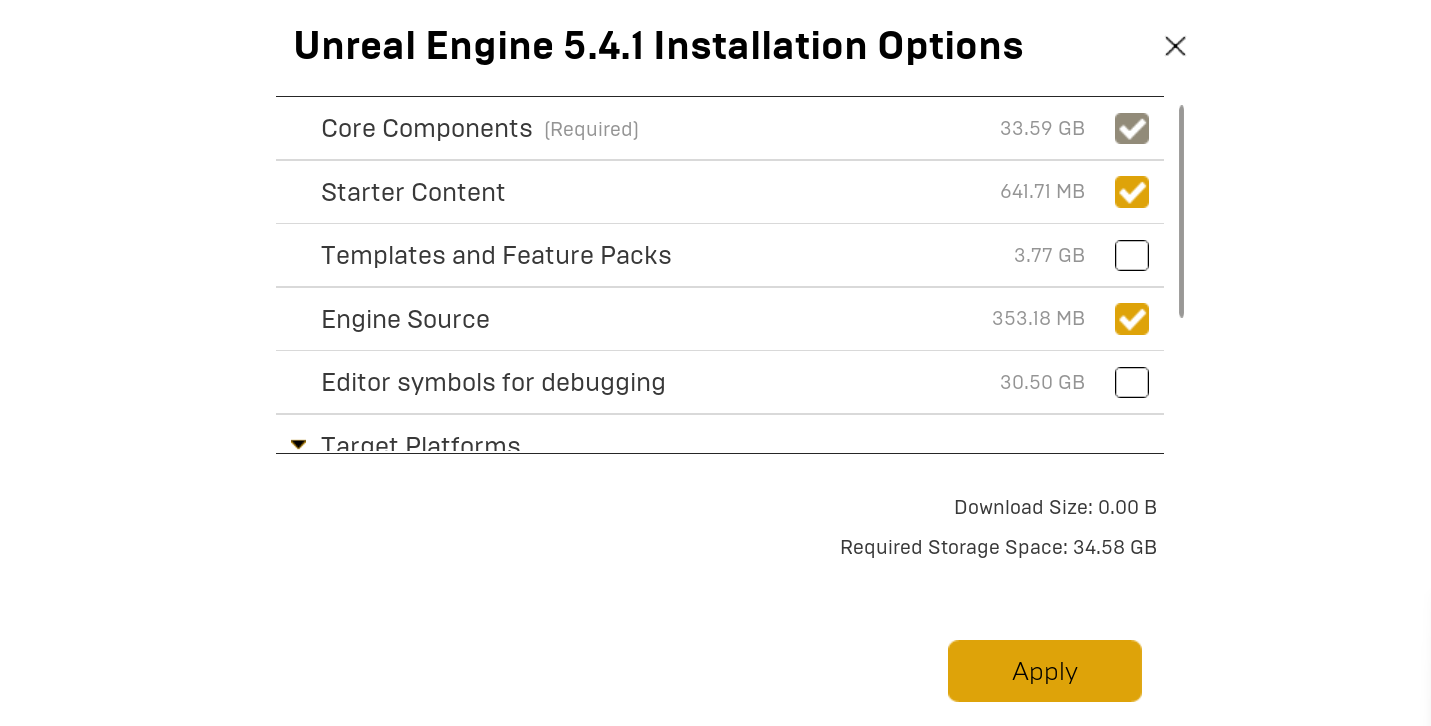Viewport: 1431px width, 726px height.
Task: Uncheck the Starter Content checkbox
Action: (x=1132, y=192)
